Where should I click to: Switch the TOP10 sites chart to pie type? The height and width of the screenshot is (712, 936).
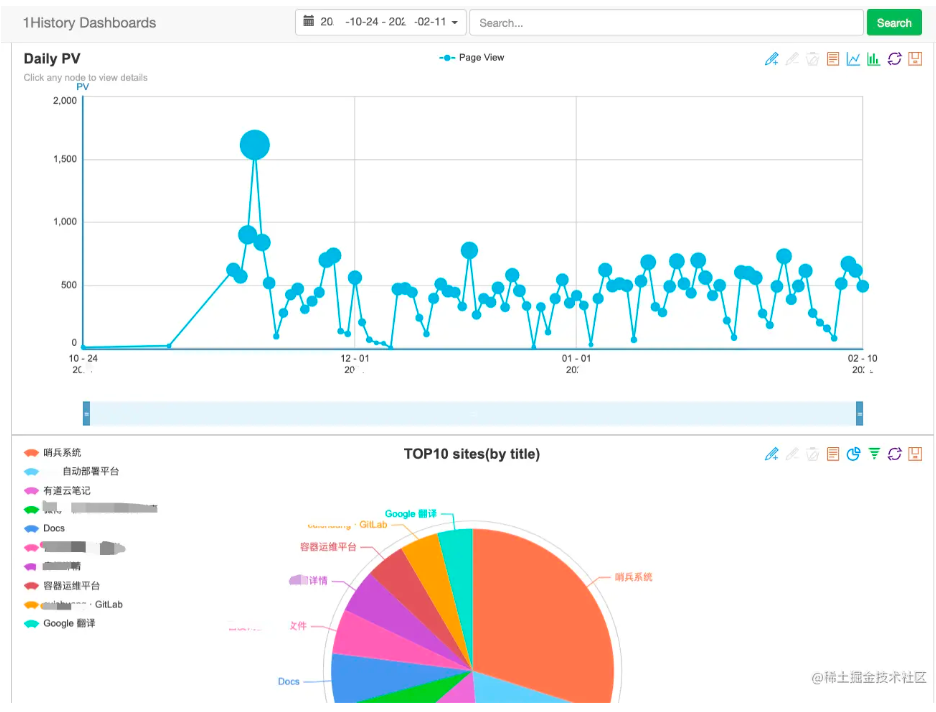coord(853,454)
